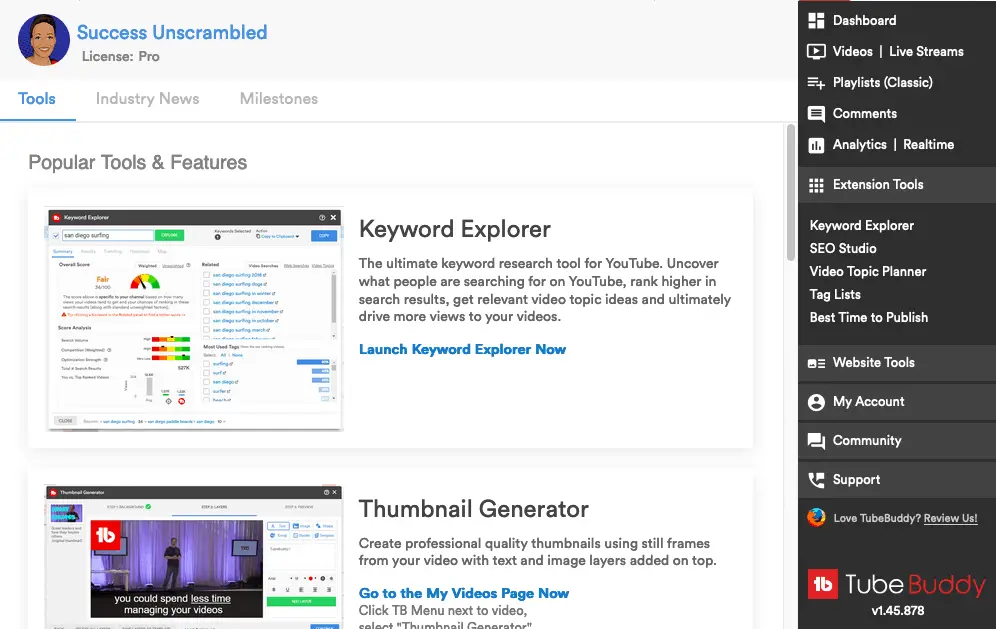The image size is (996, 629).
Task: Expand the My Account section
Action: [897, 402]
